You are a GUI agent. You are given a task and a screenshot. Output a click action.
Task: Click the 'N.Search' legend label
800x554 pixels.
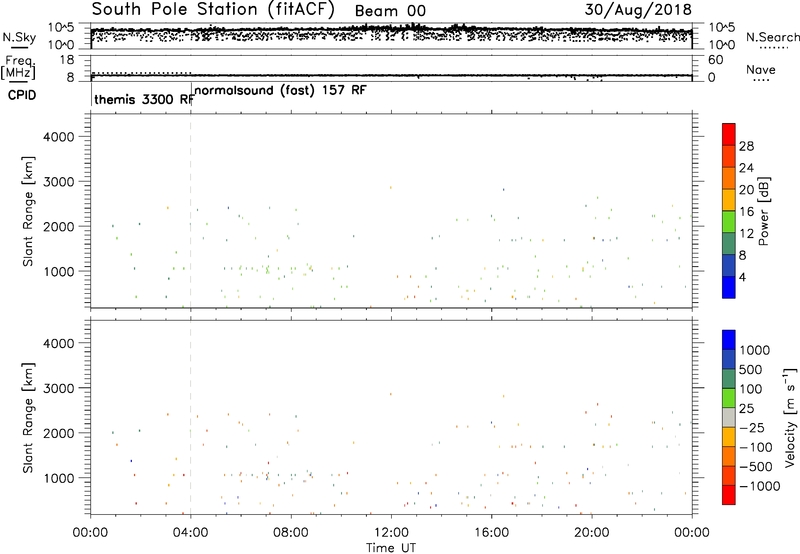pos(772,37)
